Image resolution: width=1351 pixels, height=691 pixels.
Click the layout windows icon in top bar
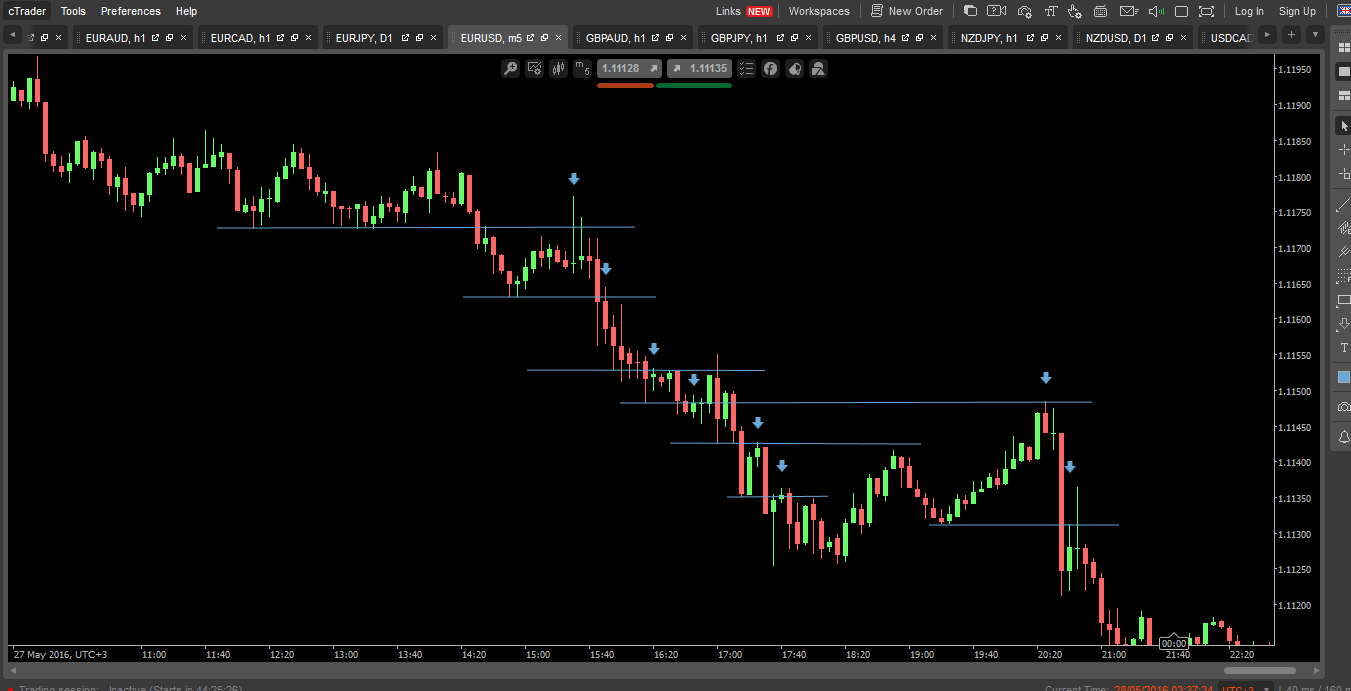click(x=970, y=11)
